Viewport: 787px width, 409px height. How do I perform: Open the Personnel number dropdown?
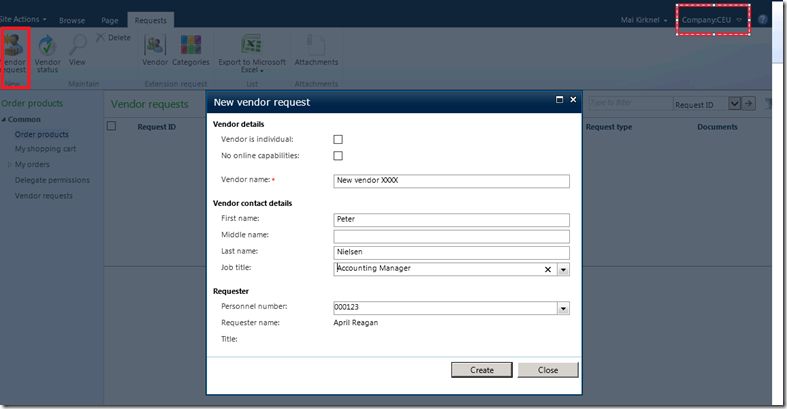[563, 308]
